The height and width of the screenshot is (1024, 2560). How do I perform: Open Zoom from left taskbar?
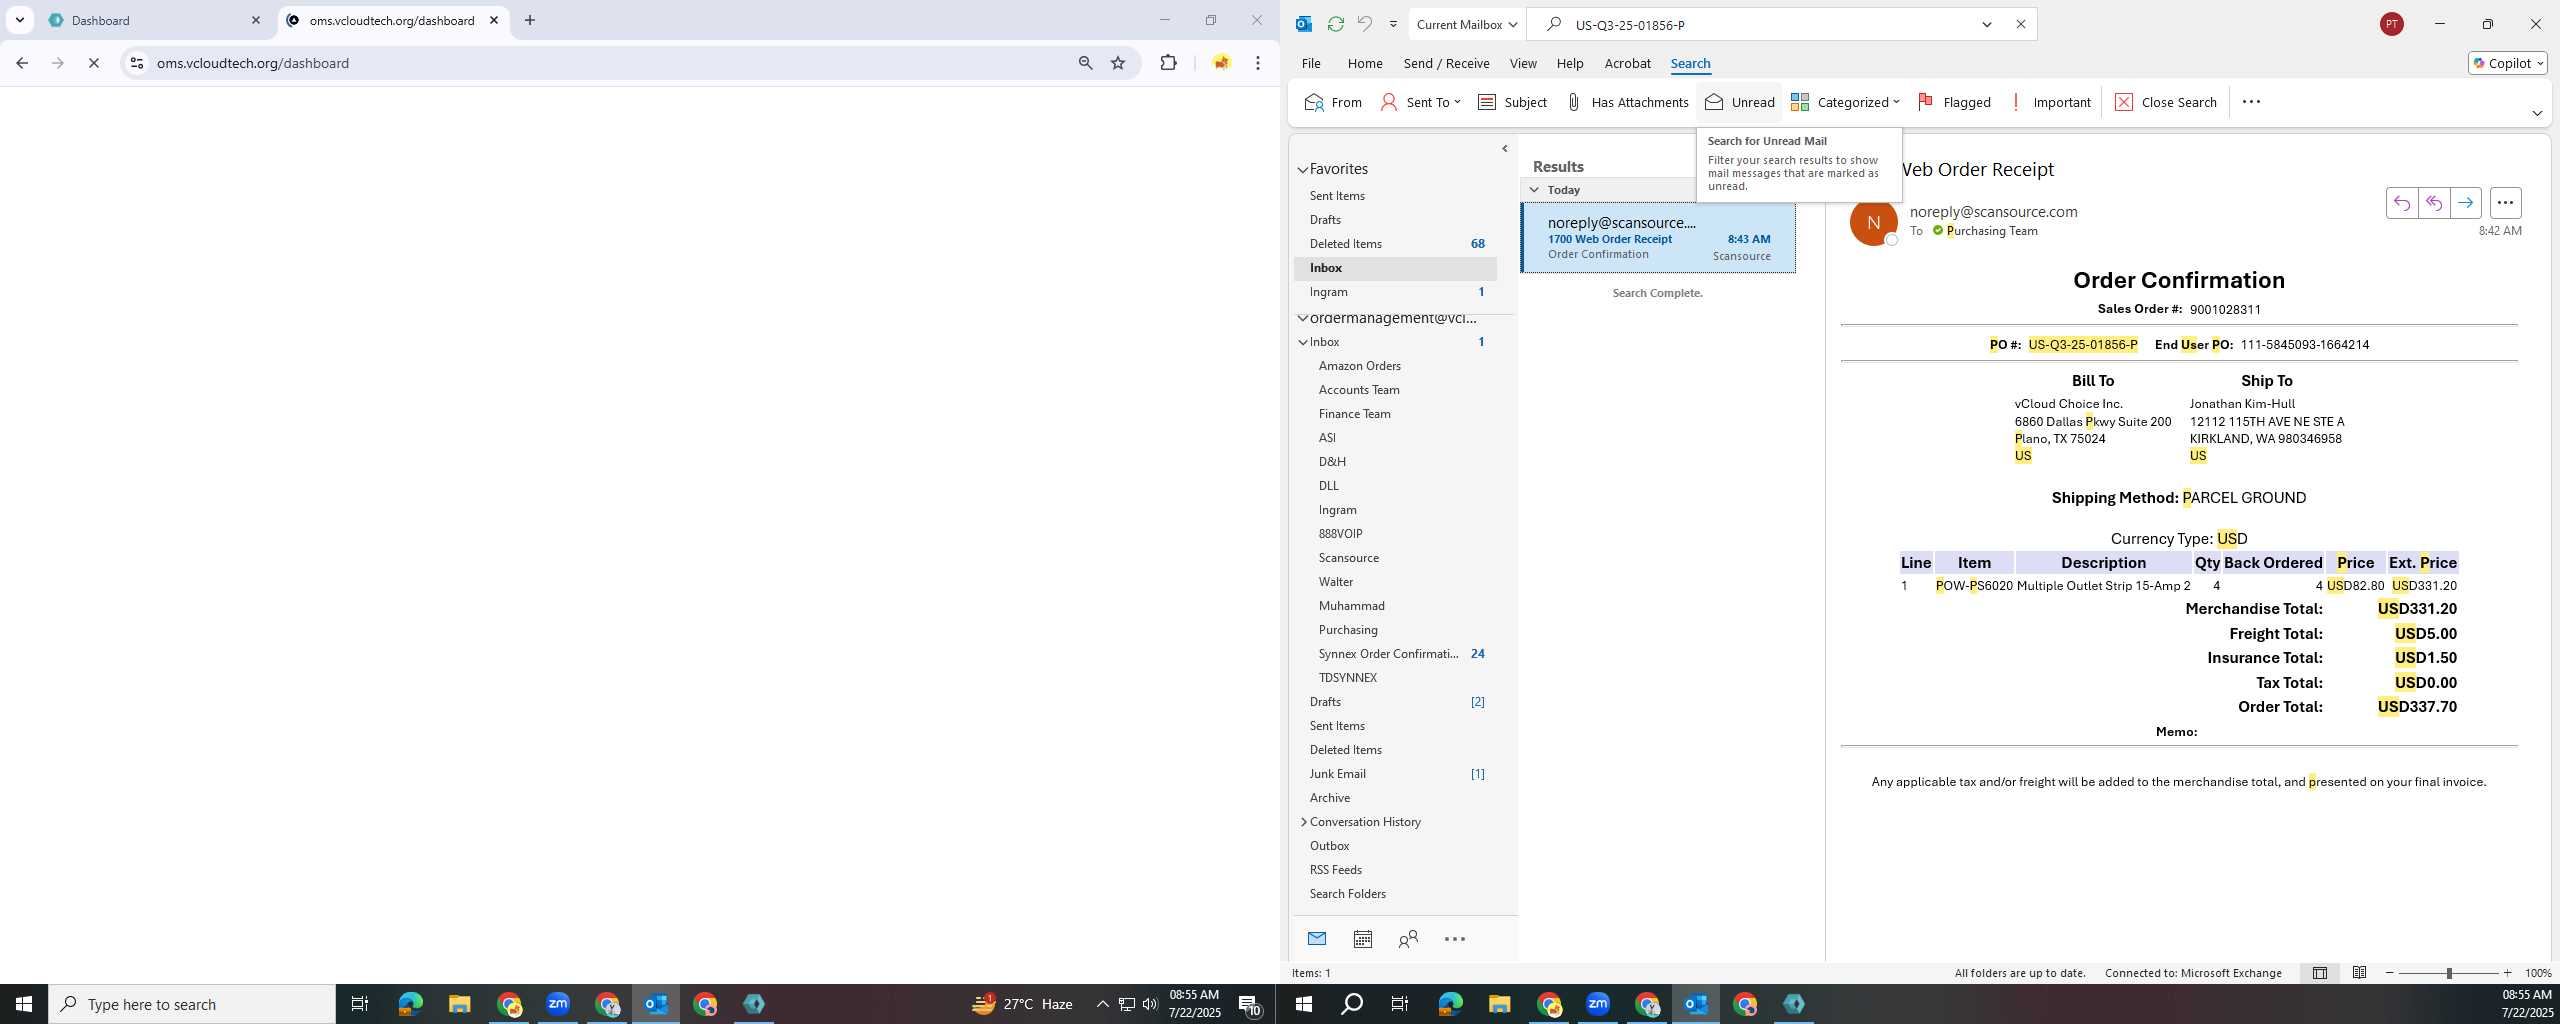pos(558,1004)
